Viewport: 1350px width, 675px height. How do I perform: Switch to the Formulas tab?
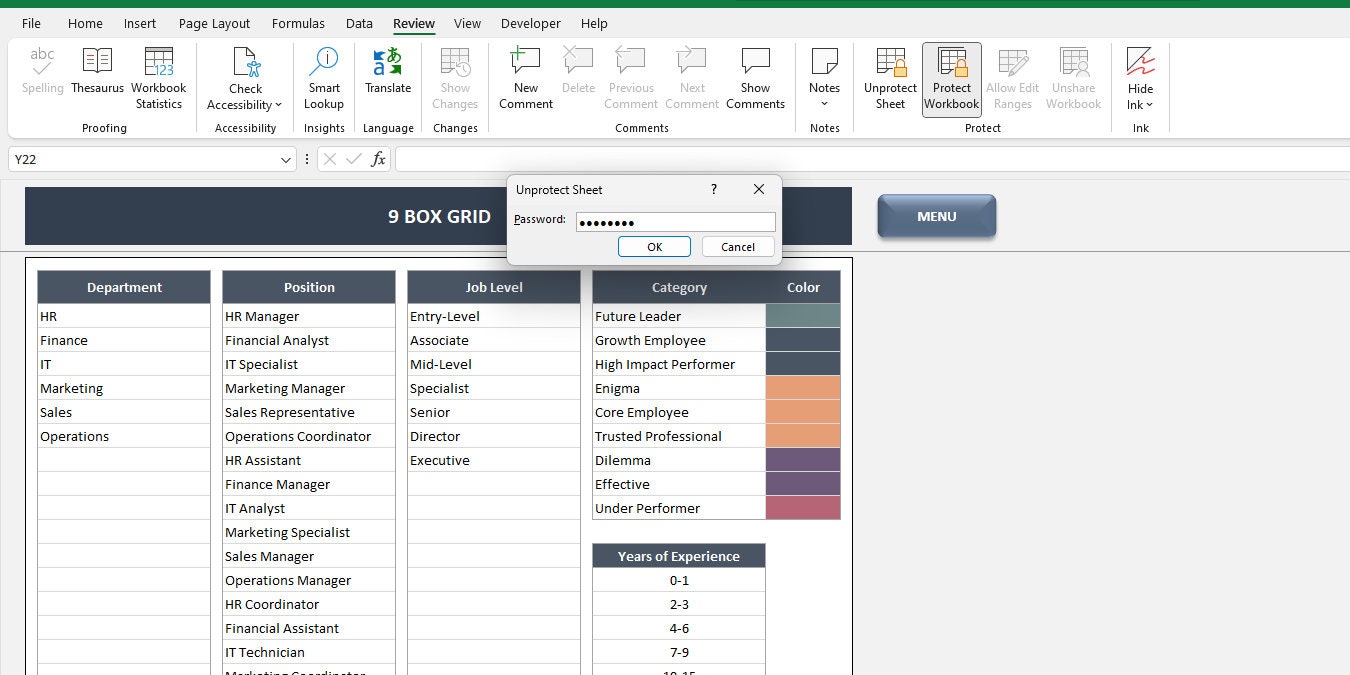point(298,23)
